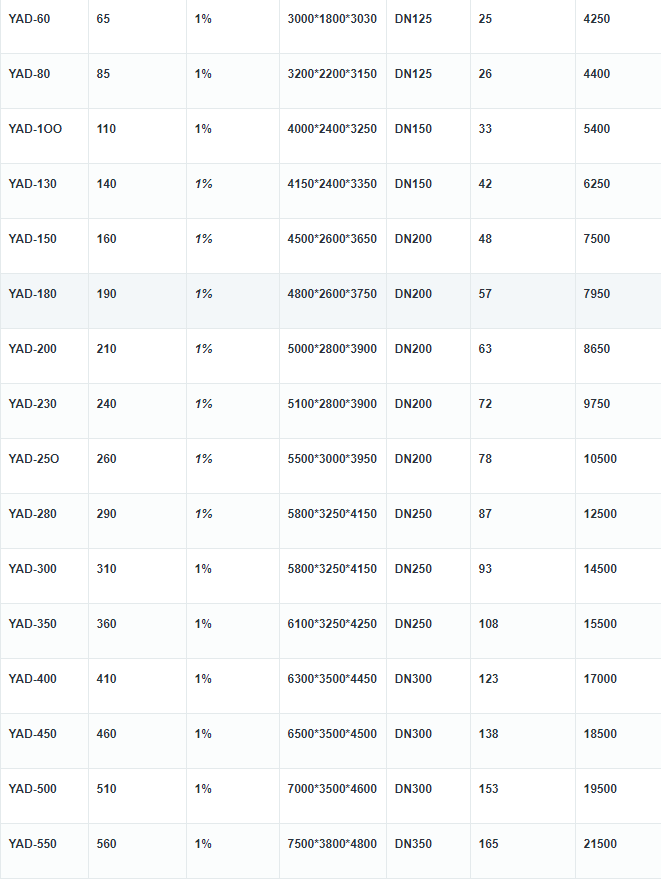
Task: Select the 1% cell in YAD-80 row
Action: (203, 74)
